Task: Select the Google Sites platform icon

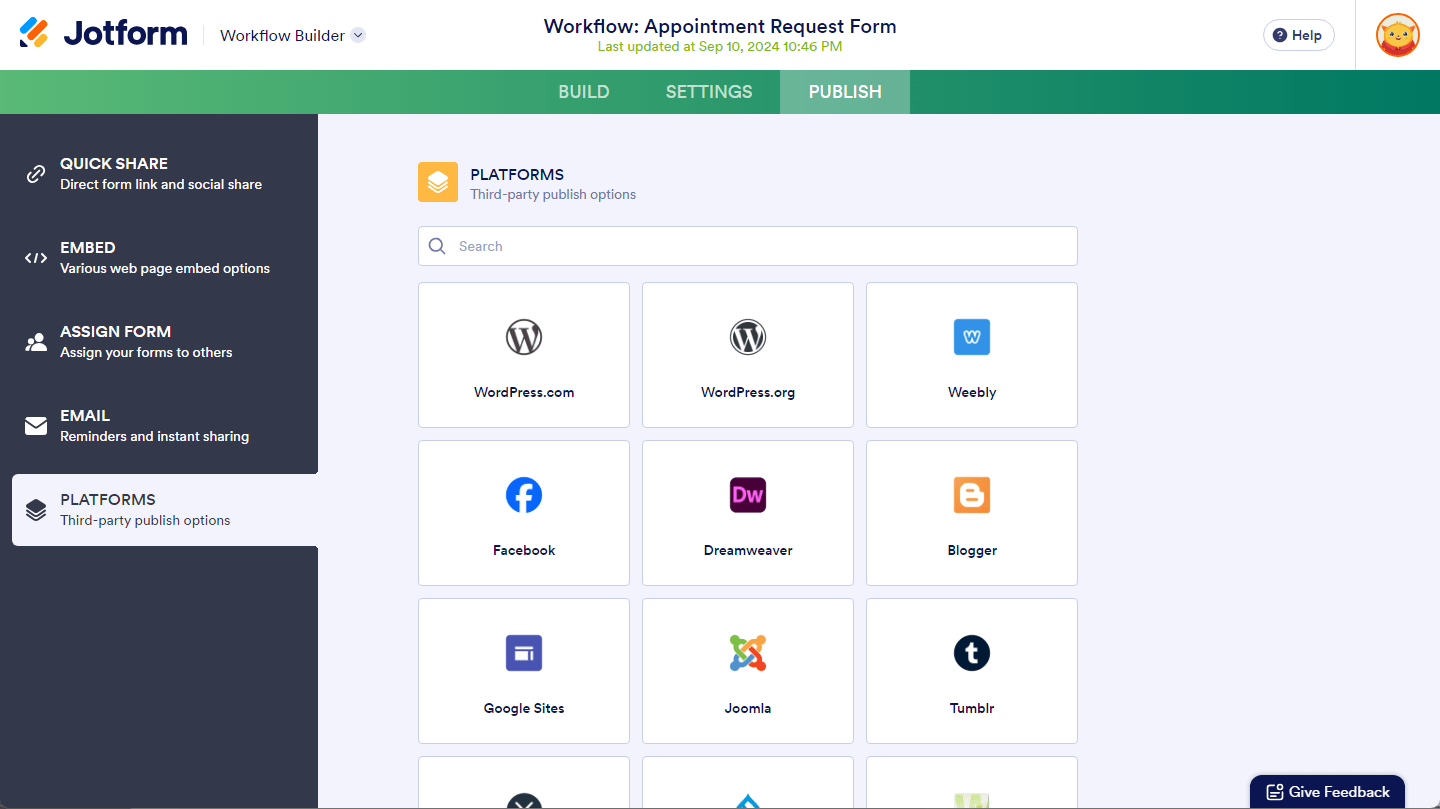Action: pos(524,653)
